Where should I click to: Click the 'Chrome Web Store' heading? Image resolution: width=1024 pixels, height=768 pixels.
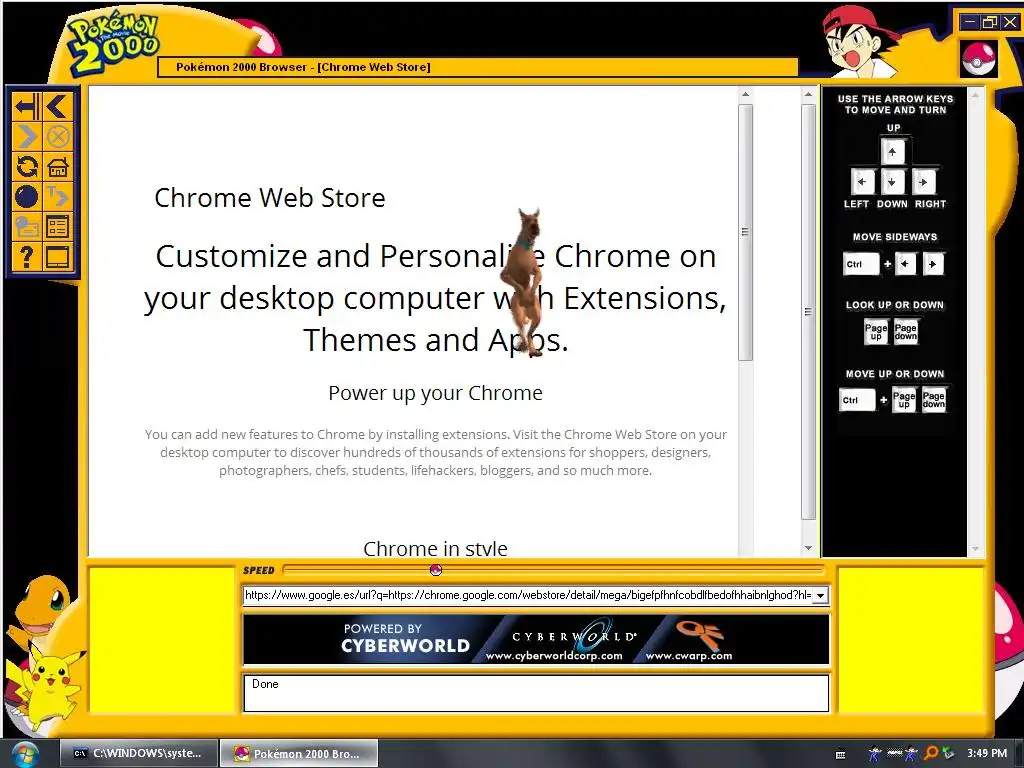click(x=270, y=198)
